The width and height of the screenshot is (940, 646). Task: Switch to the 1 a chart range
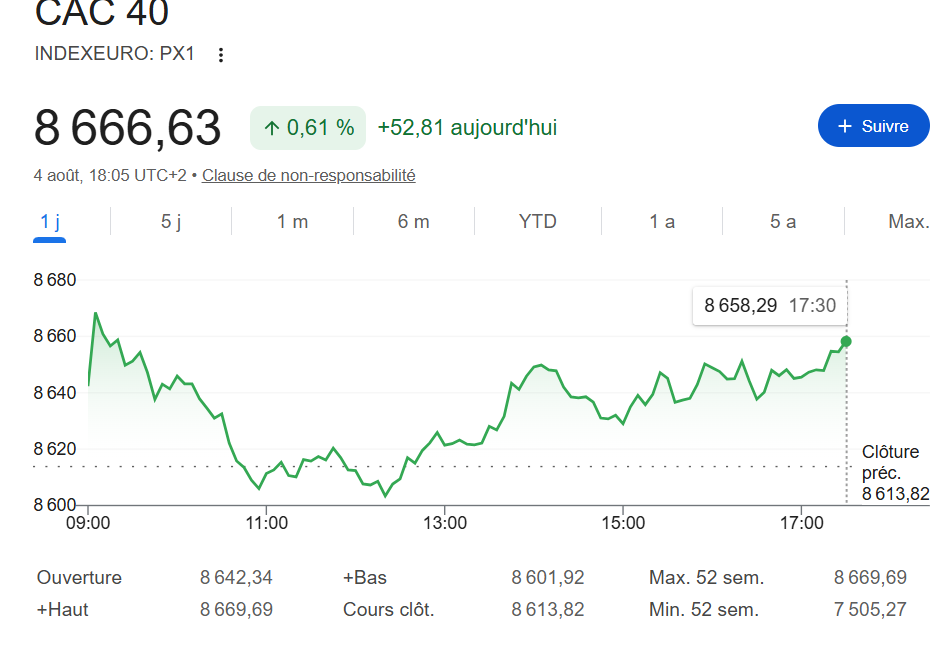662,222
